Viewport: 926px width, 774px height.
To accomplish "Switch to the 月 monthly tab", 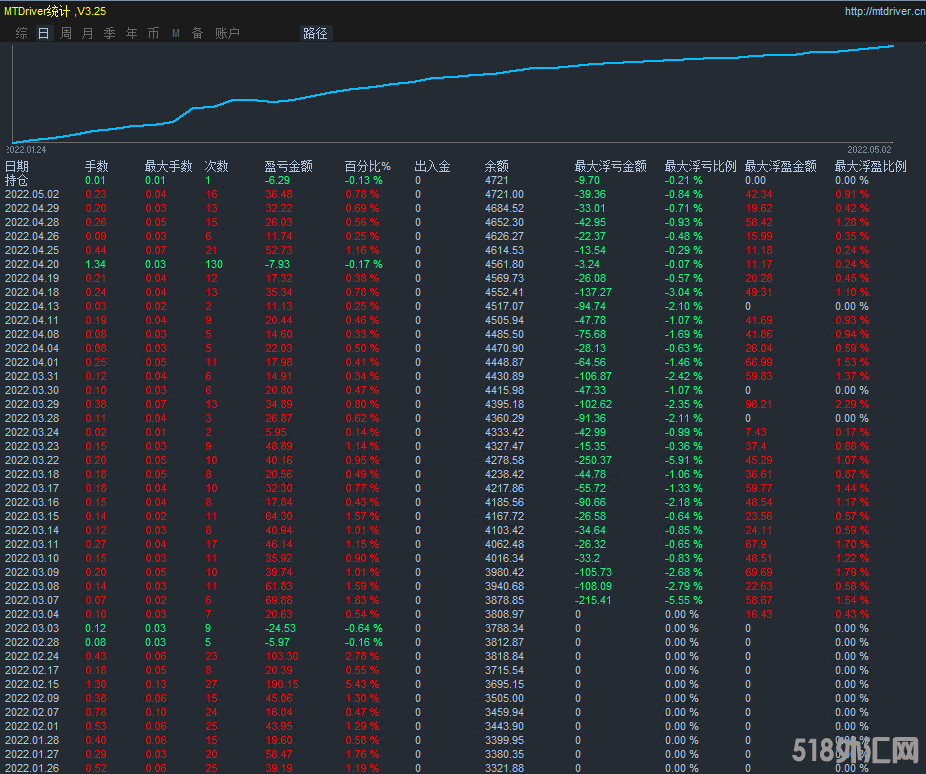I will [x=88, y=33].
